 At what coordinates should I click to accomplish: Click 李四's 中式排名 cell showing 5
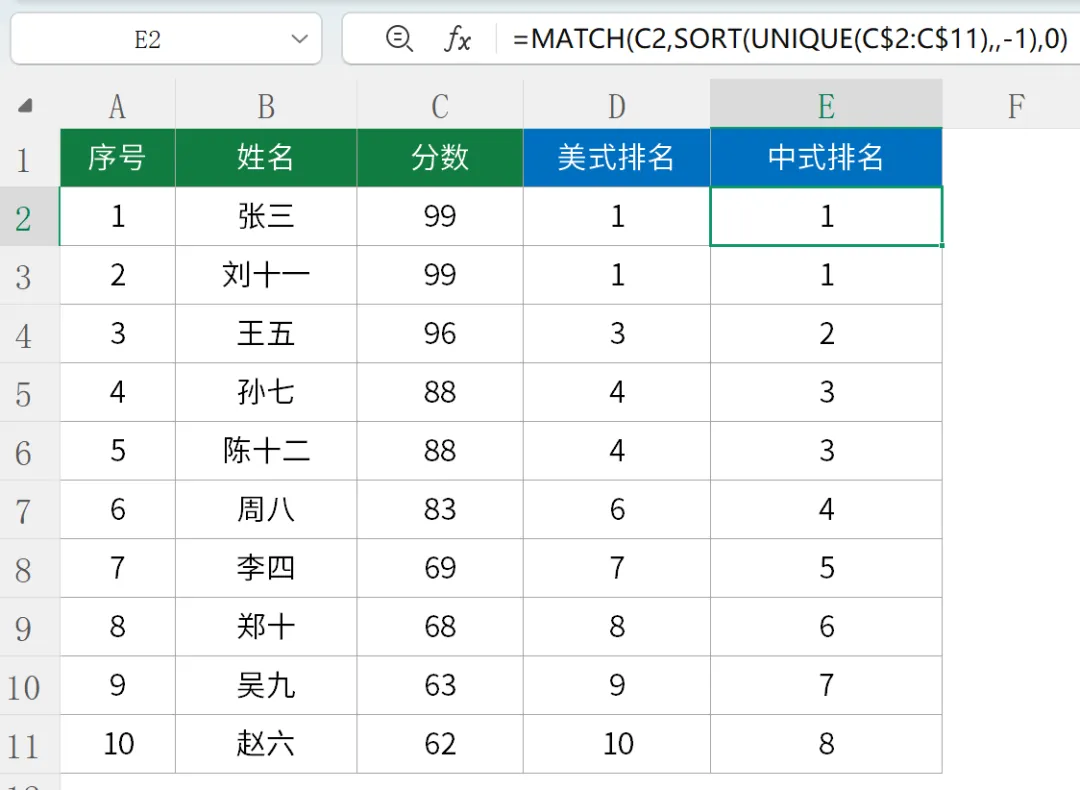(x=826, y=568)
